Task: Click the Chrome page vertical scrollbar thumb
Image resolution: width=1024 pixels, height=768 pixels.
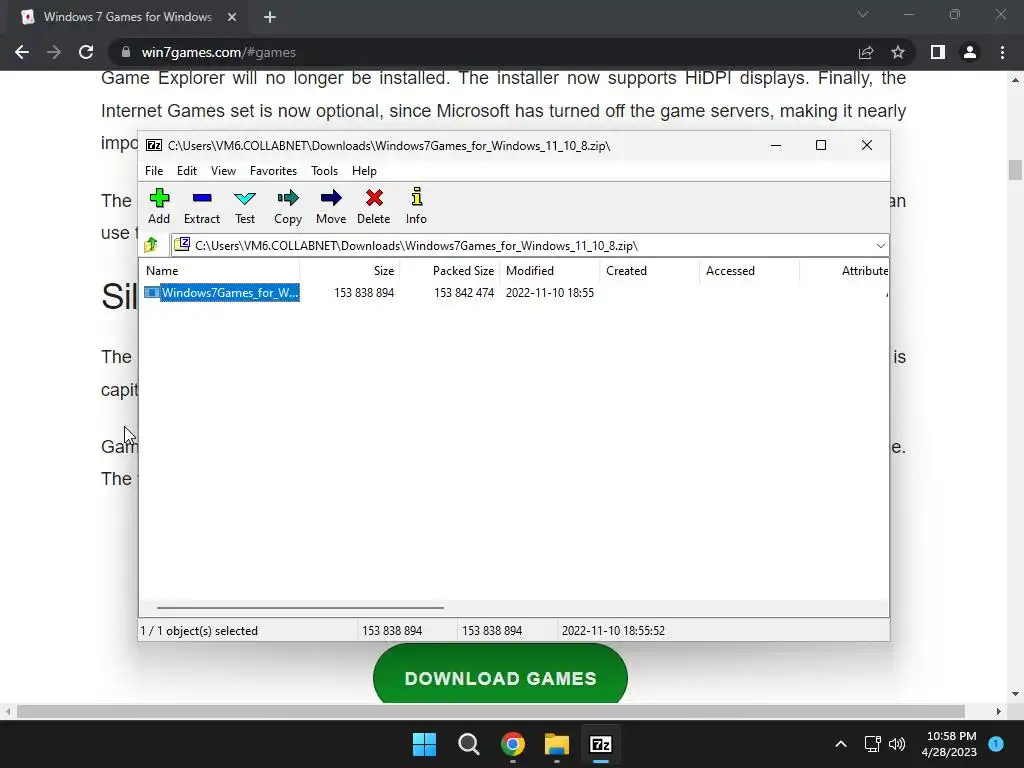Action: (x=1015, y=169)
